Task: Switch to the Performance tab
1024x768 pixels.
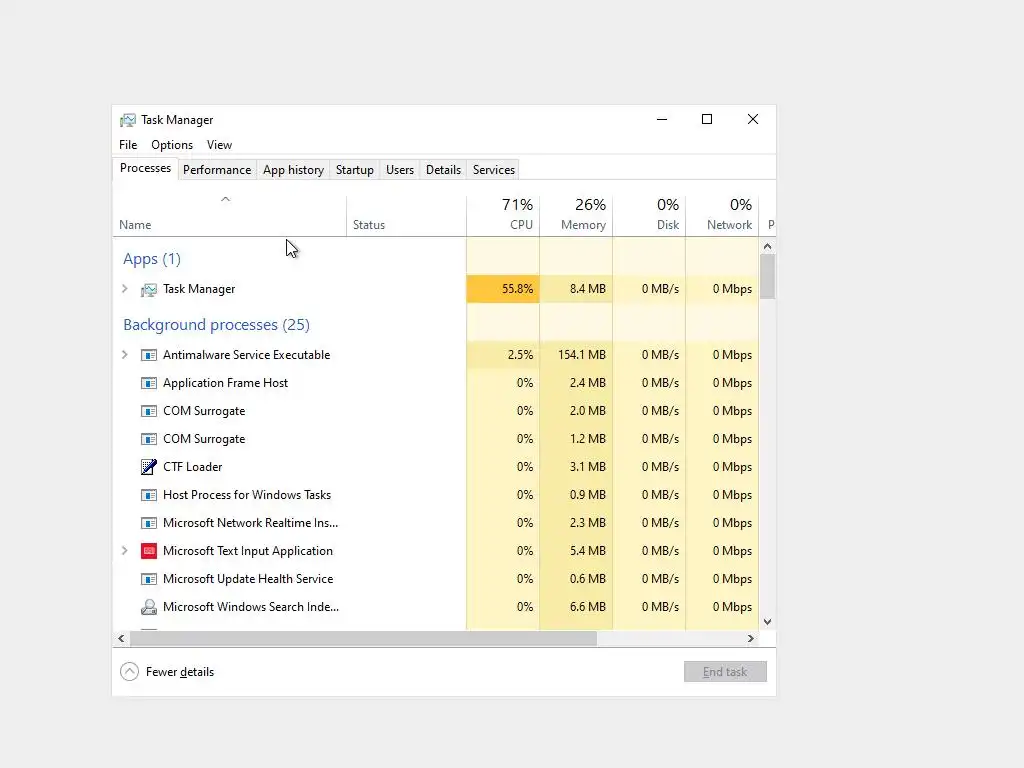Action: point(217,170)
